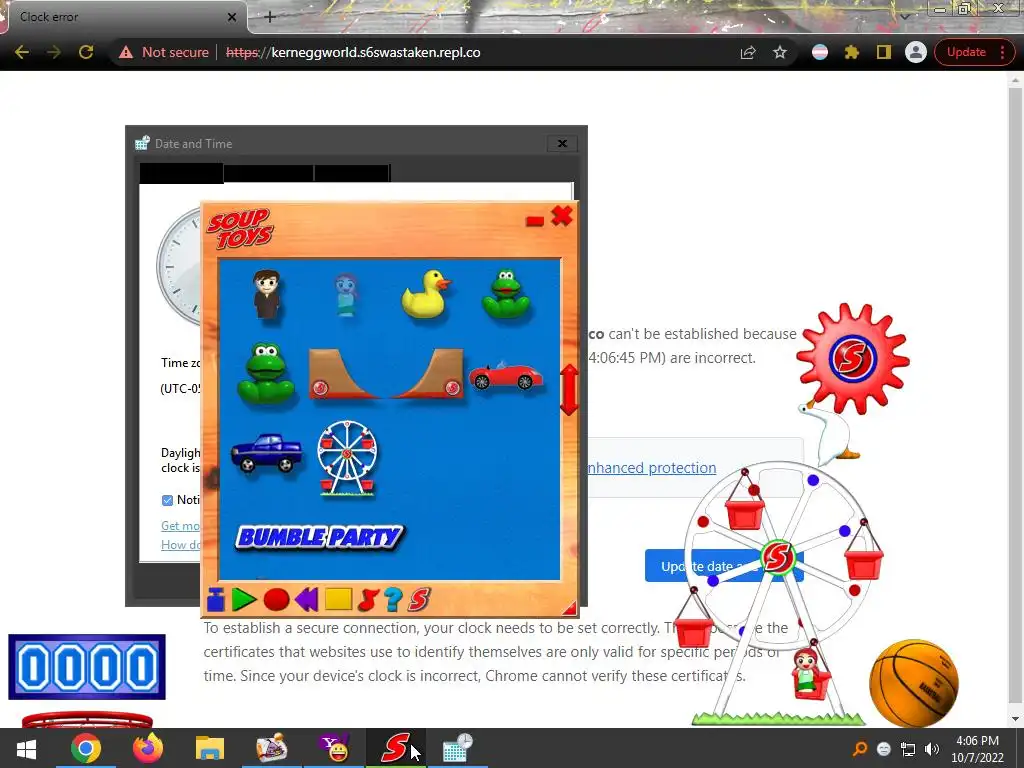Select the red sports car toy
The image size is (1024, 768).
[x=505, y=376]
